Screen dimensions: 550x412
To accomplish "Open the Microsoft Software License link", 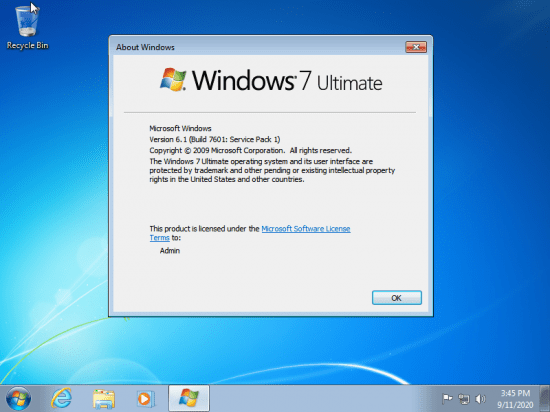I will (x=306, y=229).
